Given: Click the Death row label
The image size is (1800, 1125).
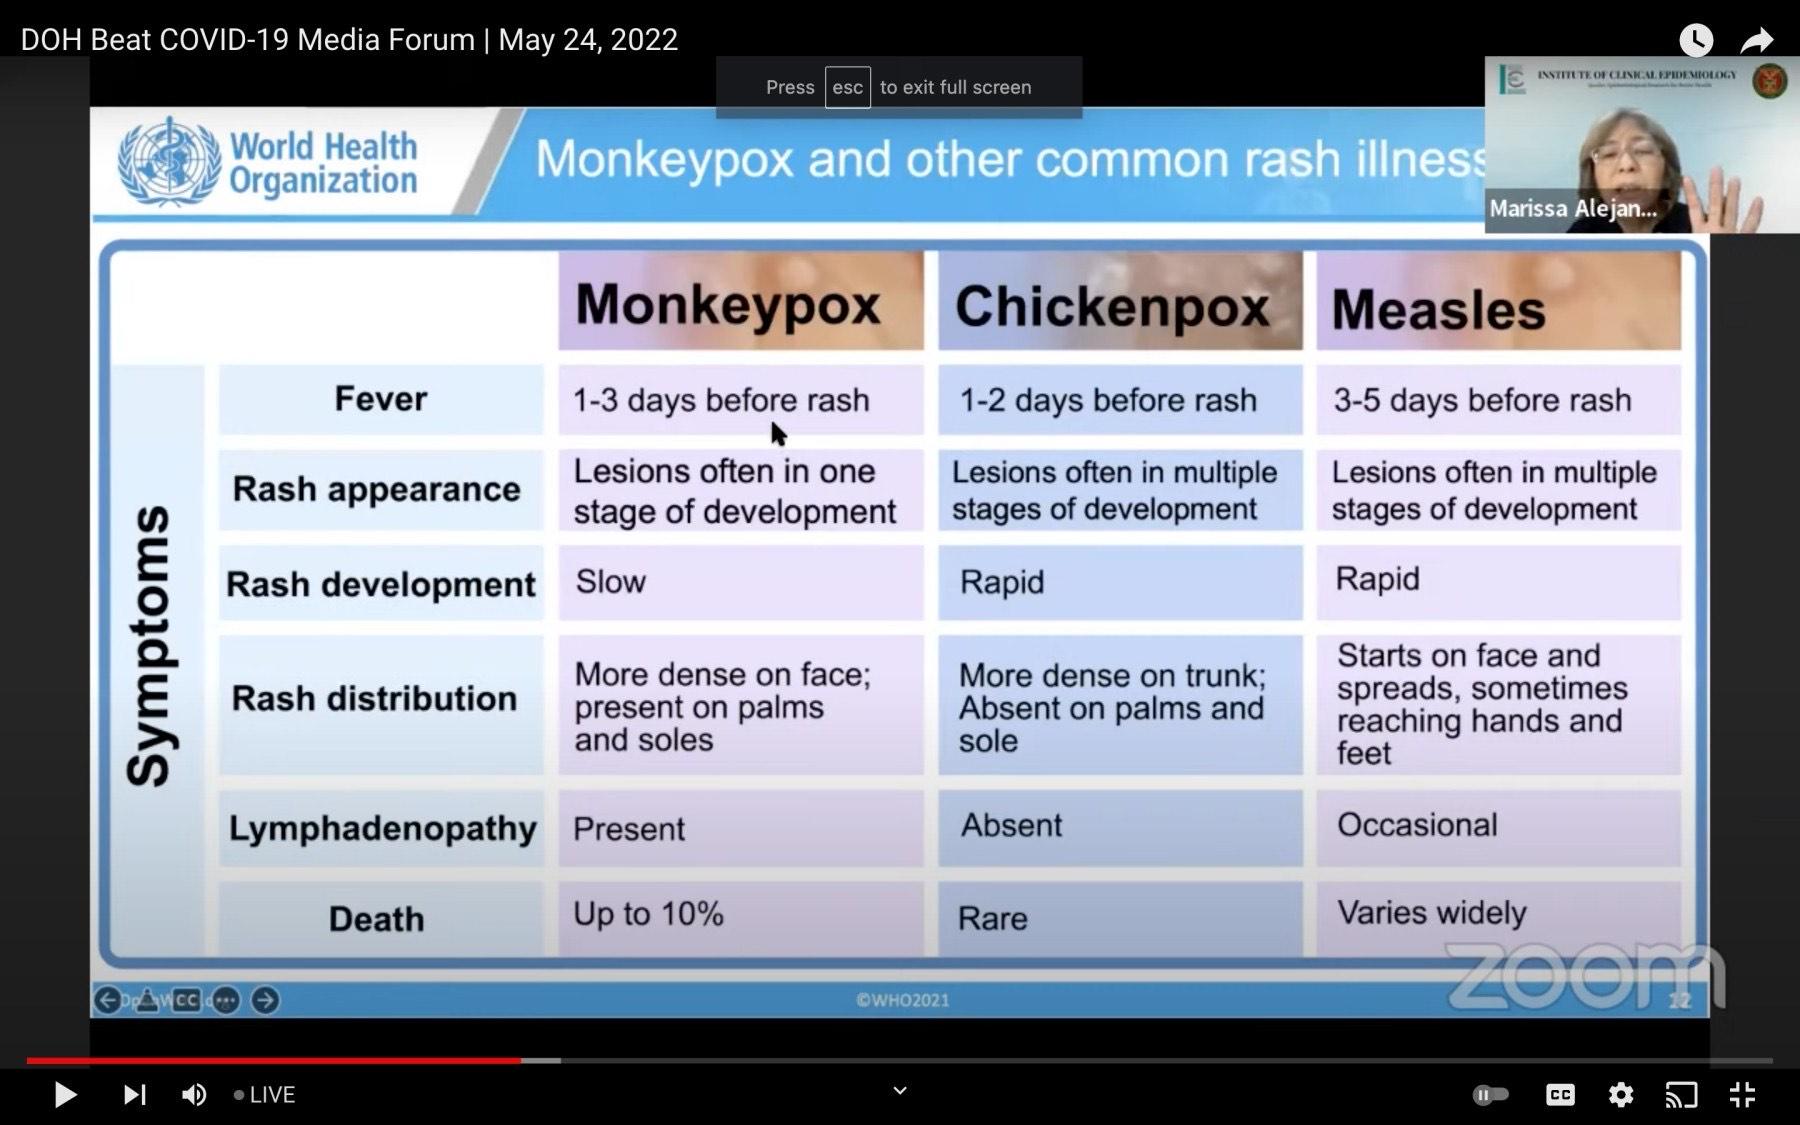Looking at the screenshot, I should click(x=381, y=918).
